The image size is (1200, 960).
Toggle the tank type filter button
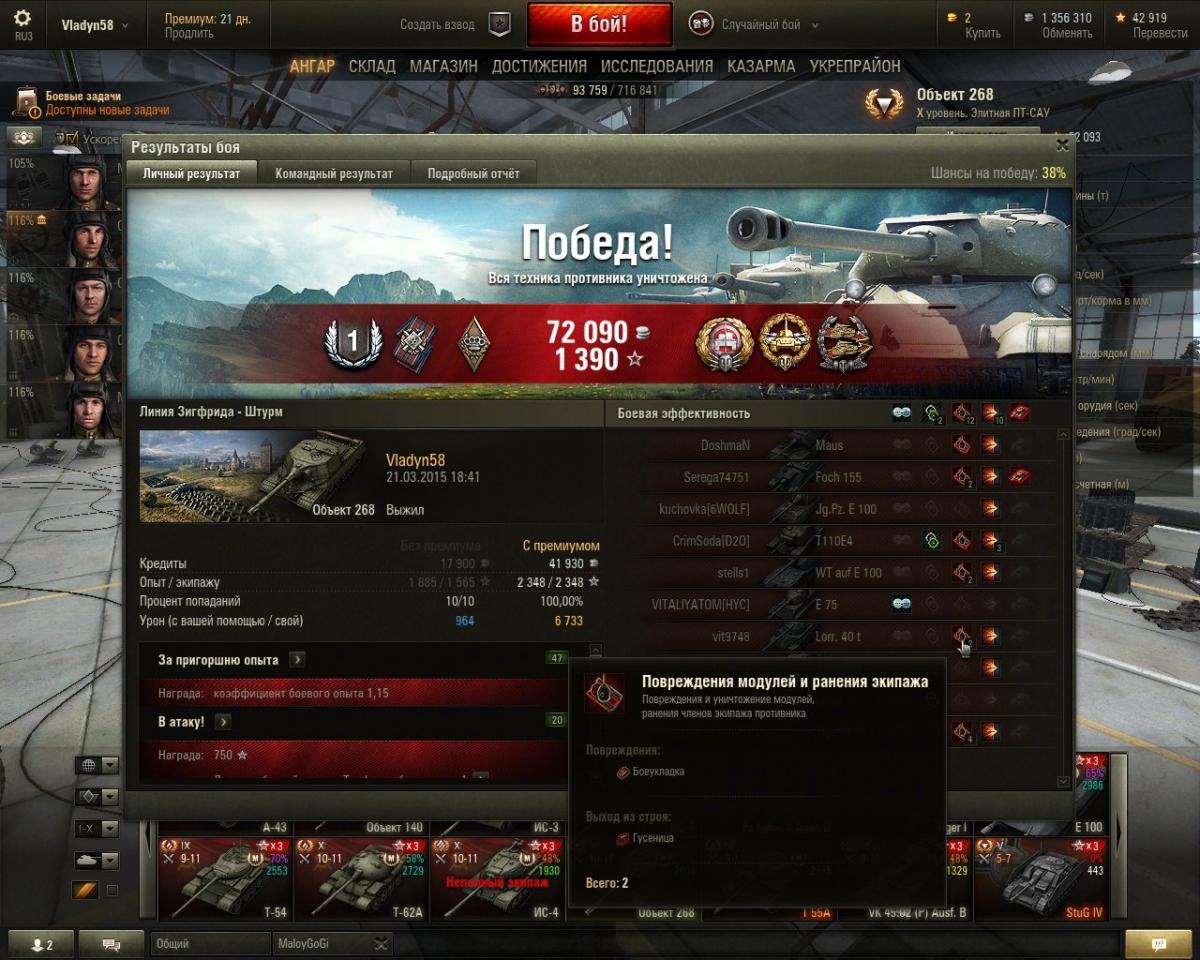(x=96, y=860)
